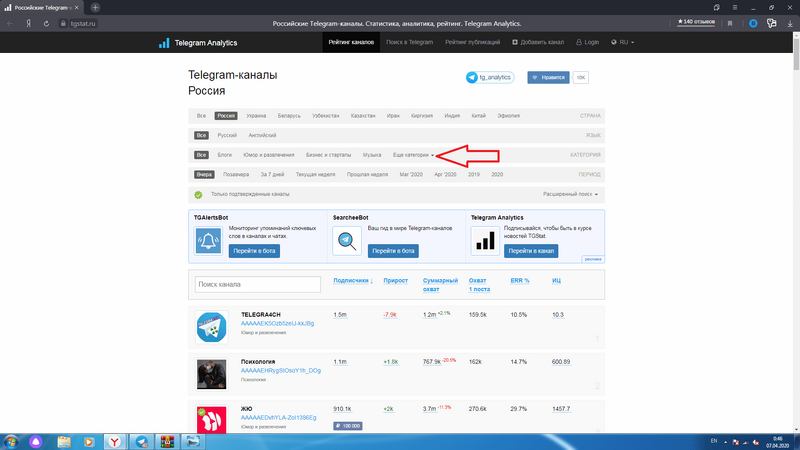Open the Telegram app in taskbar

pos(141,441)
